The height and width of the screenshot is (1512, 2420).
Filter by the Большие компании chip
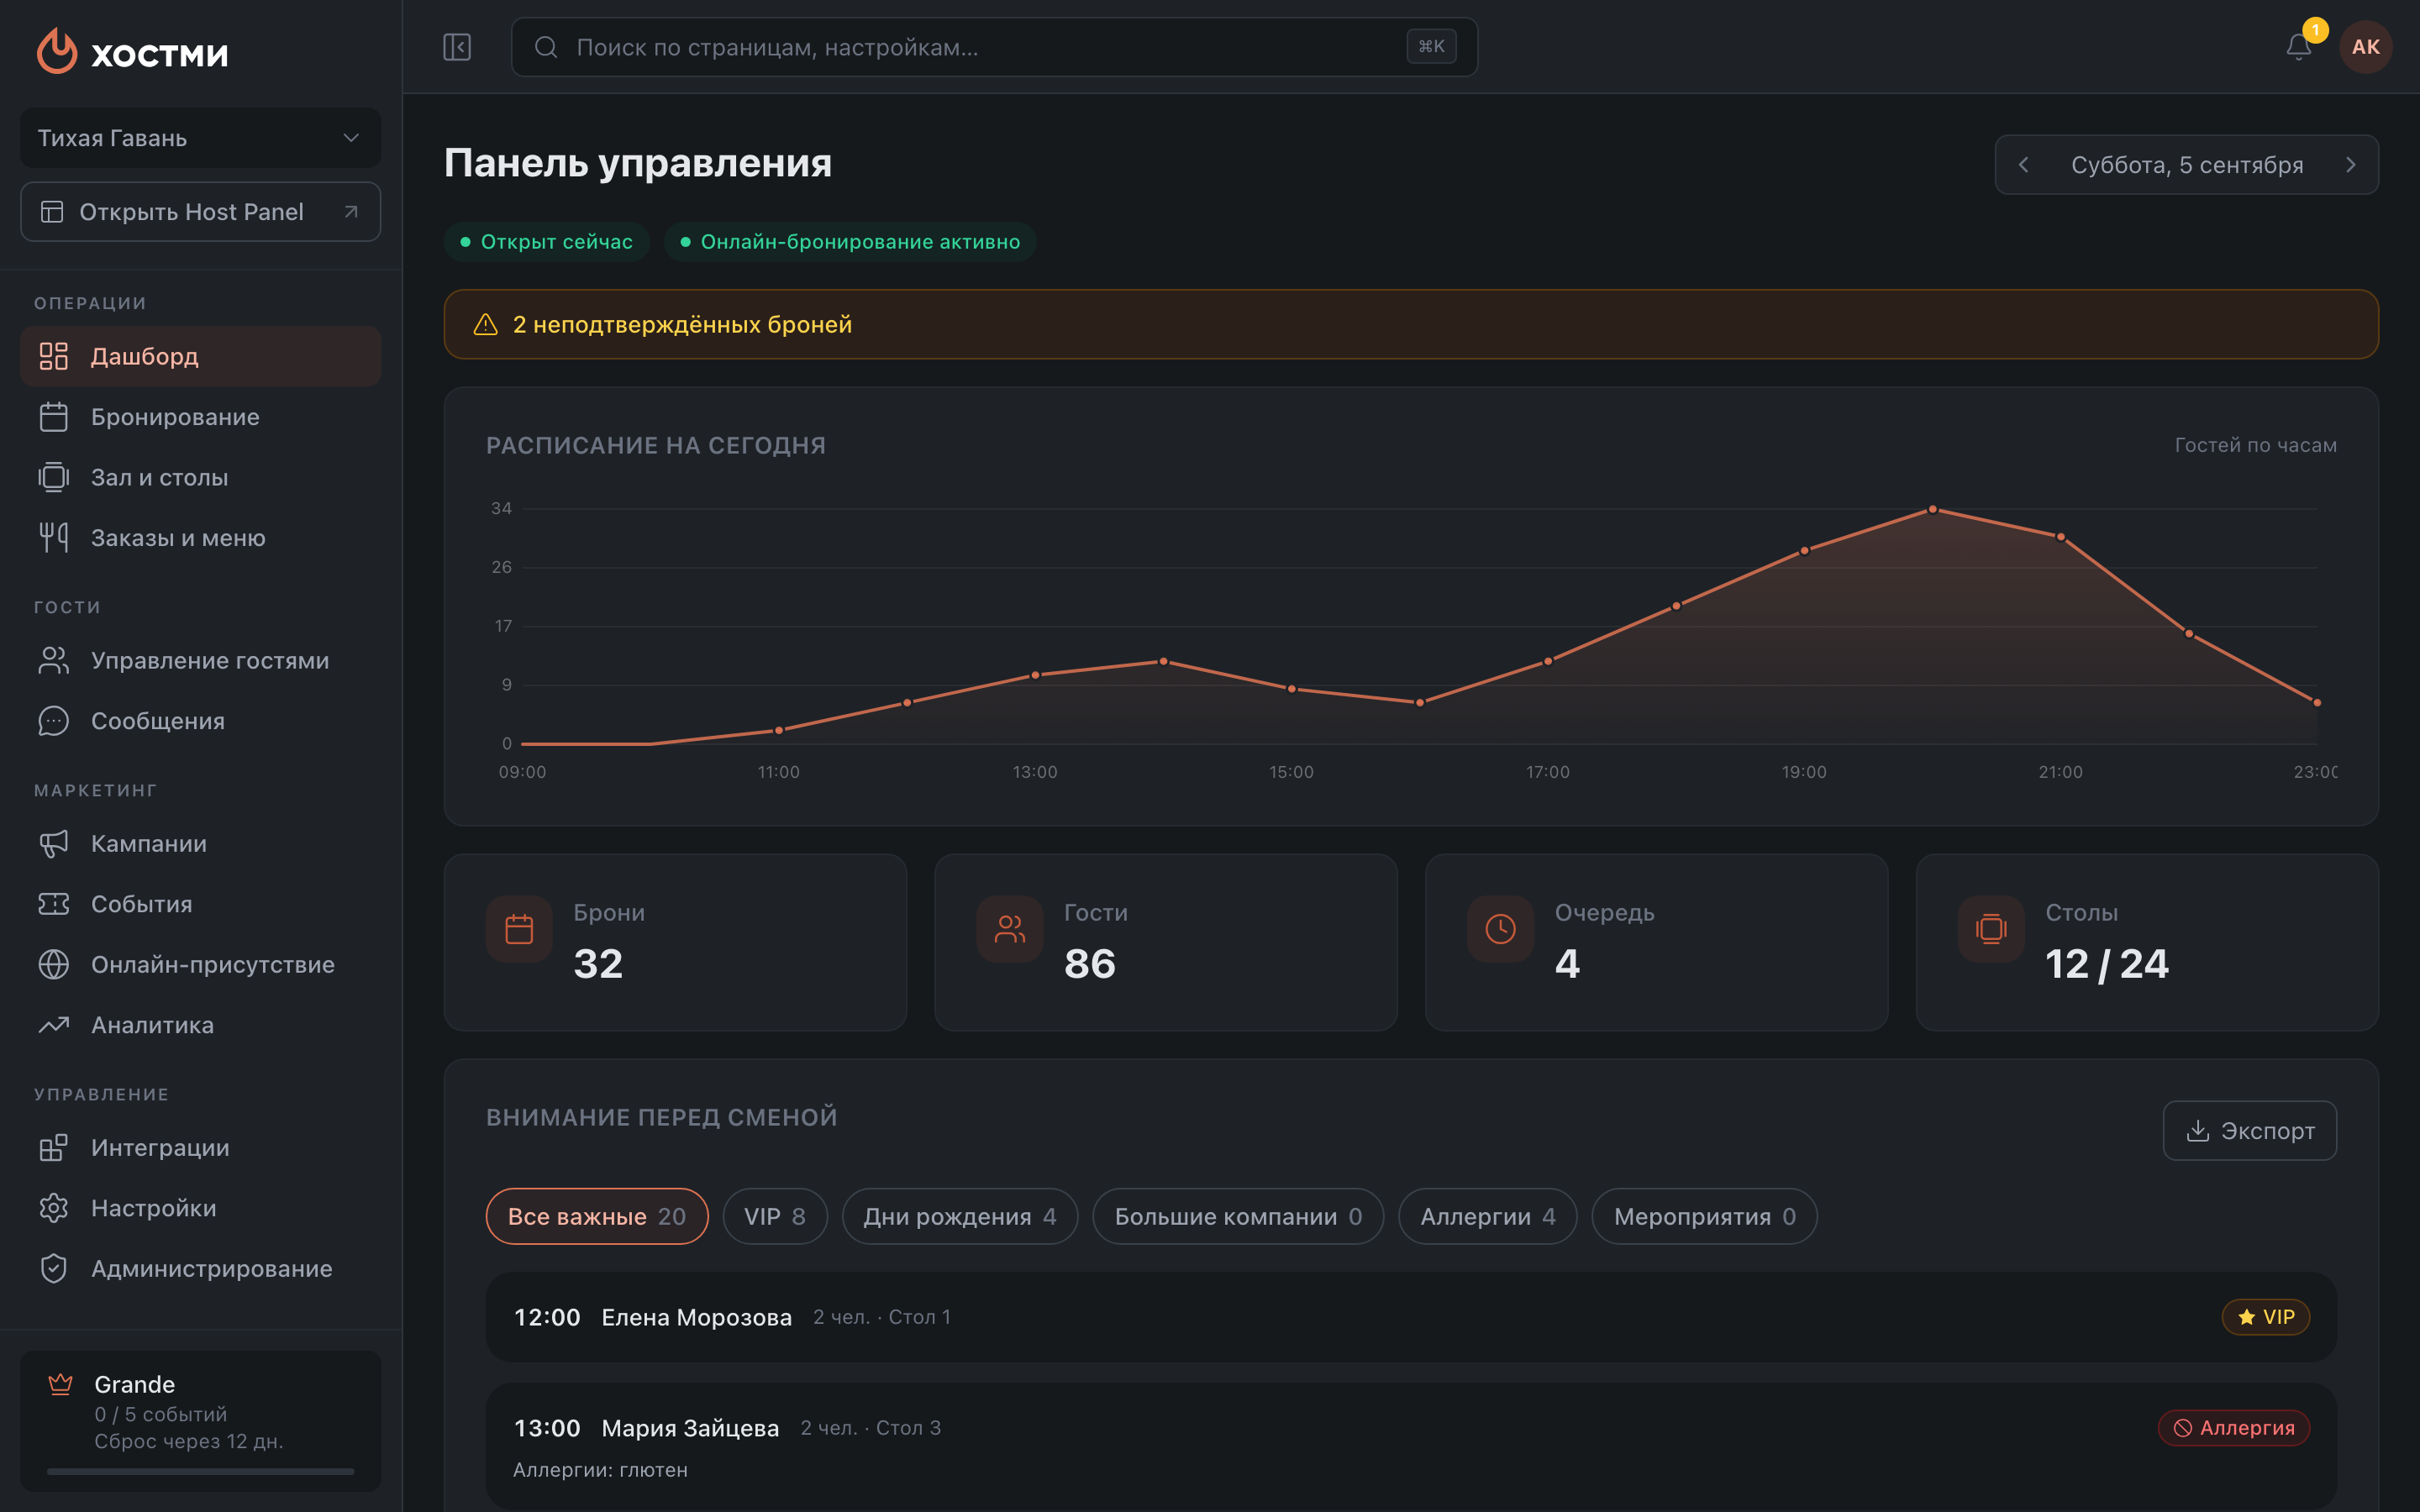tap(1238, 1216)
